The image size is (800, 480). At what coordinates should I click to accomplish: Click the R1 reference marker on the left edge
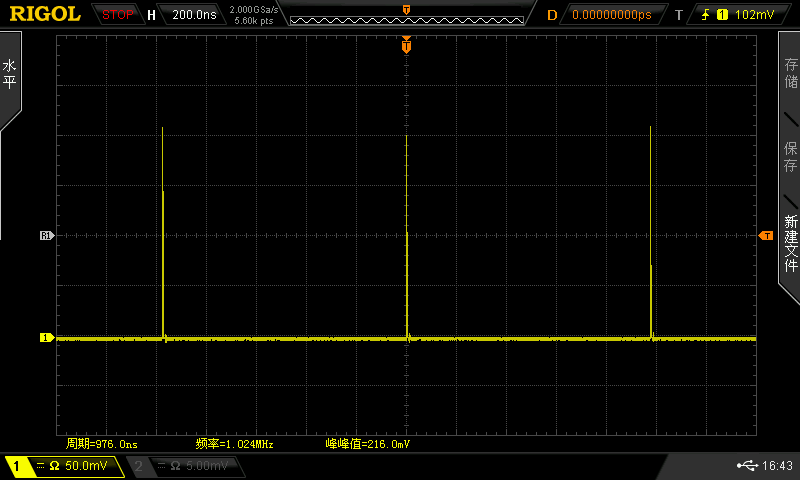[x=47, y=235]
